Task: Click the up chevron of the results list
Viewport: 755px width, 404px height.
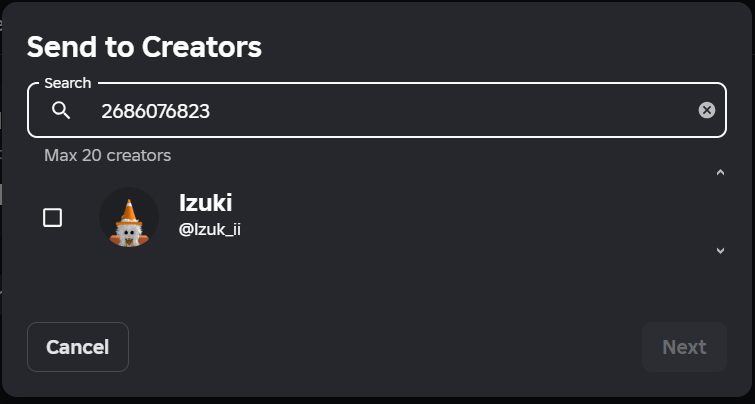Action: (x=720, y=172)
